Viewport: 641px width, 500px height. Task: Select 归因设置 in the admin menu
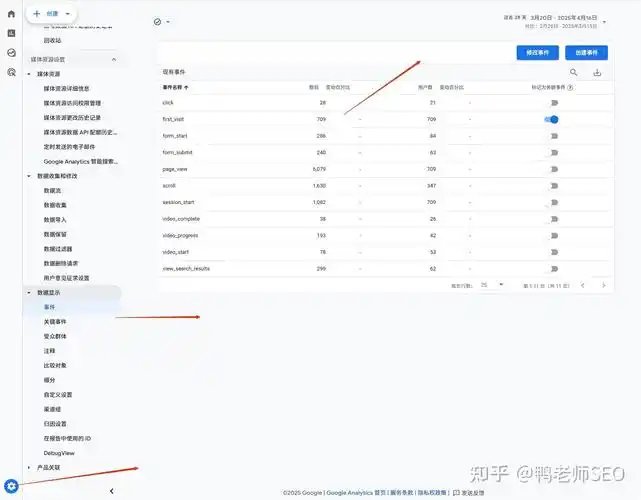tap(55, 424)
